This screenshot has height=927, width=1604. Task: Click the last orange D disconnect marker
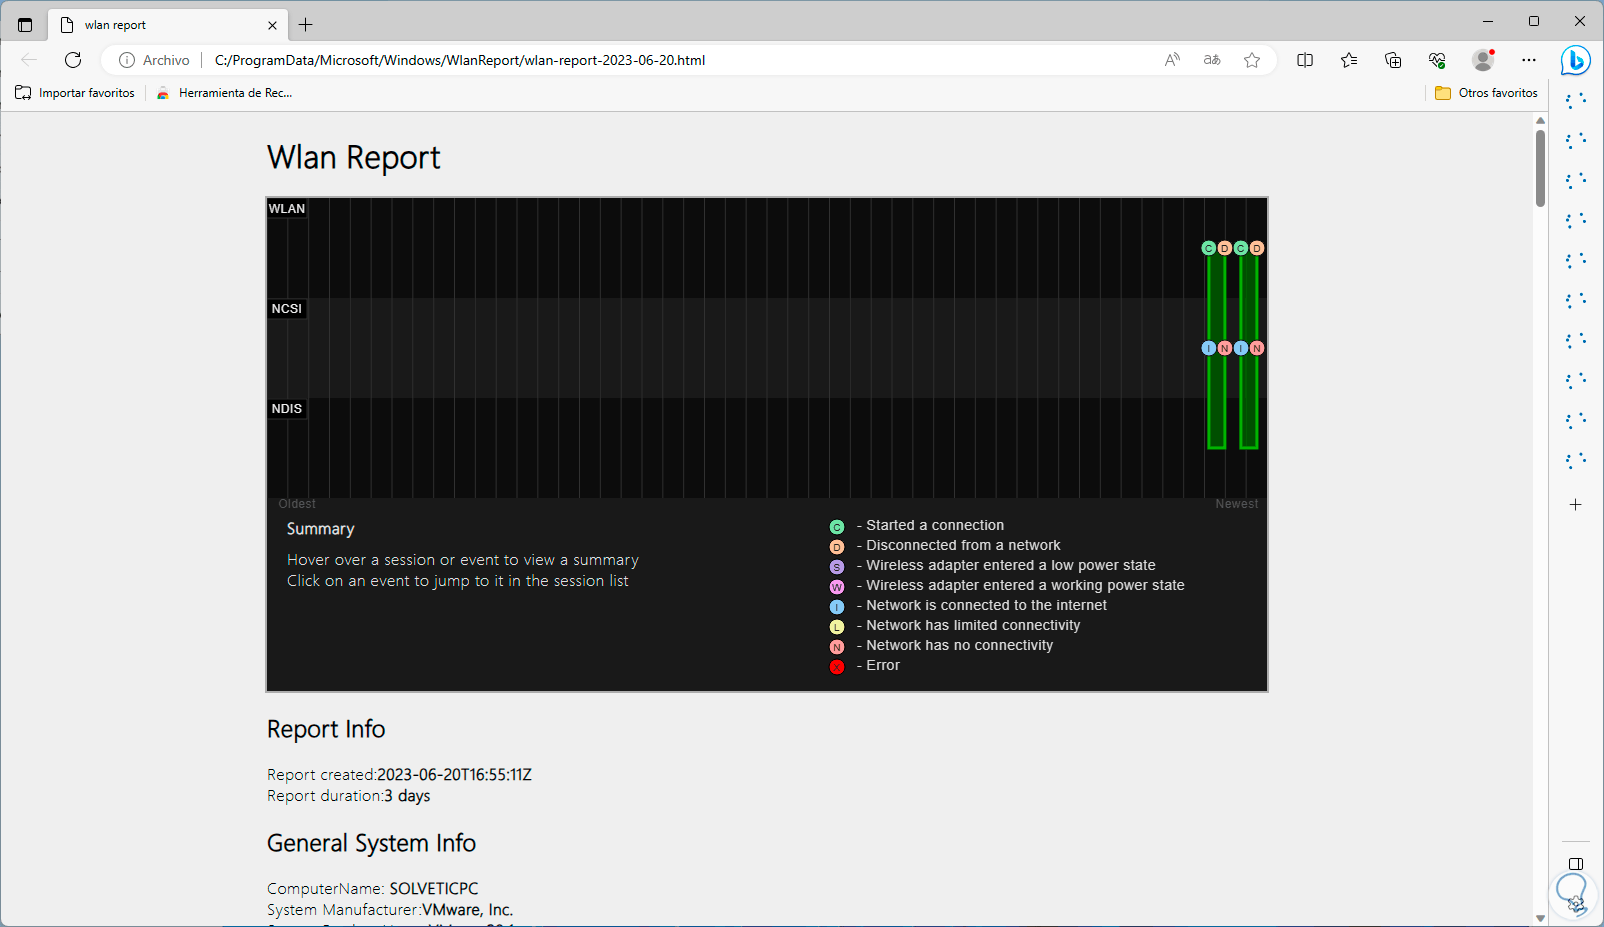(x=1257, y=248)
